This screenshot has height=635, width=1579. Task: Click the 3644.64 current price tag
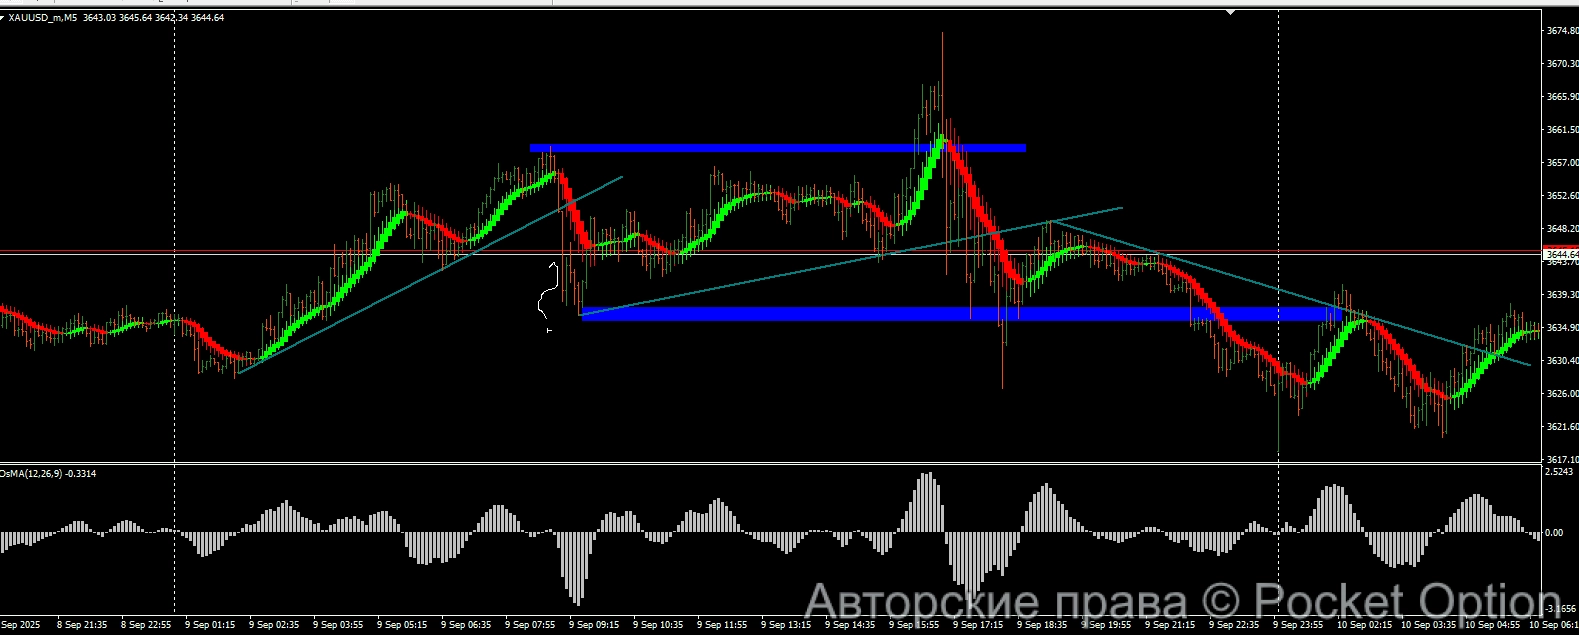coord(1561,254)
